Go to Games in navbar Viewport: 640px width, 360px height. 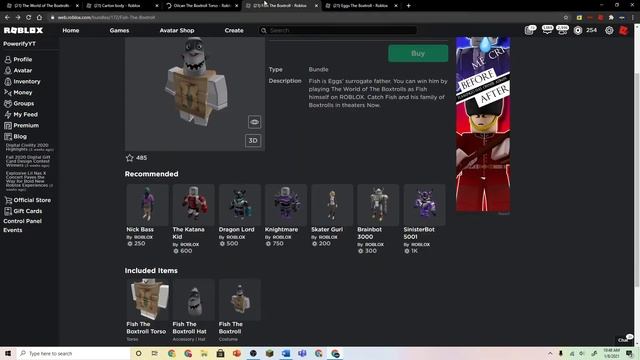coord(119,31)
